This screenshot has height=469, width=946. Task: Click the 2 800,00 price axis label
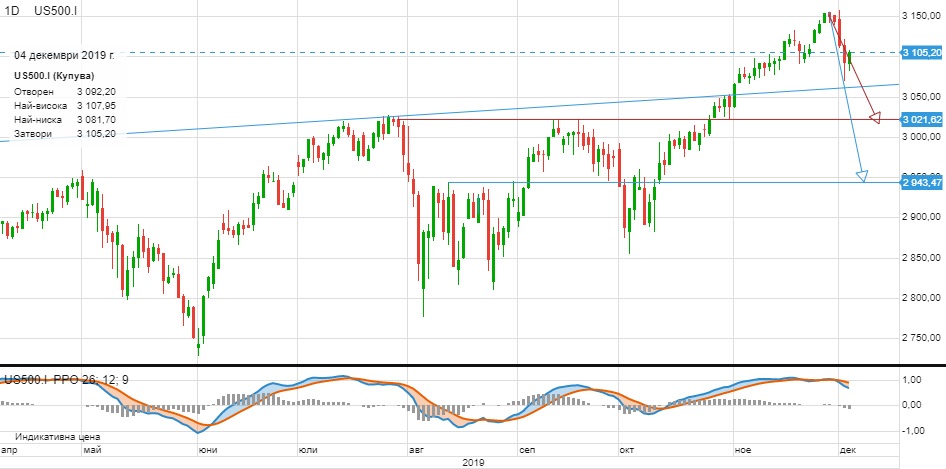(922, 298)
